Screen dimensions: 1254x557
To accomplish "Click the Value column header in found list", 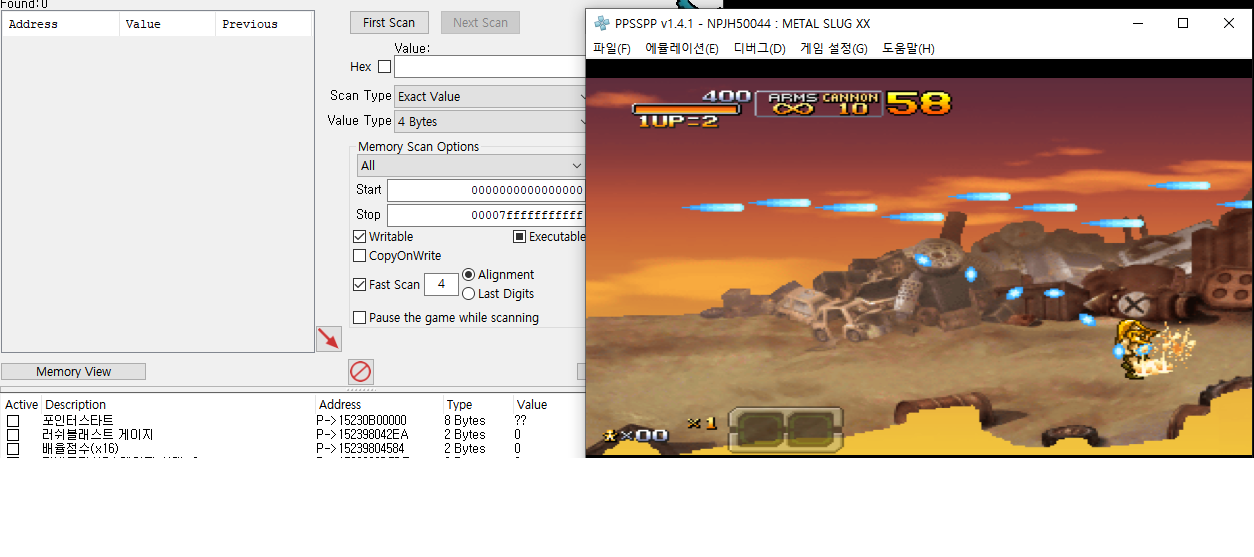I will pyautogui.click(x=167, y=24).
